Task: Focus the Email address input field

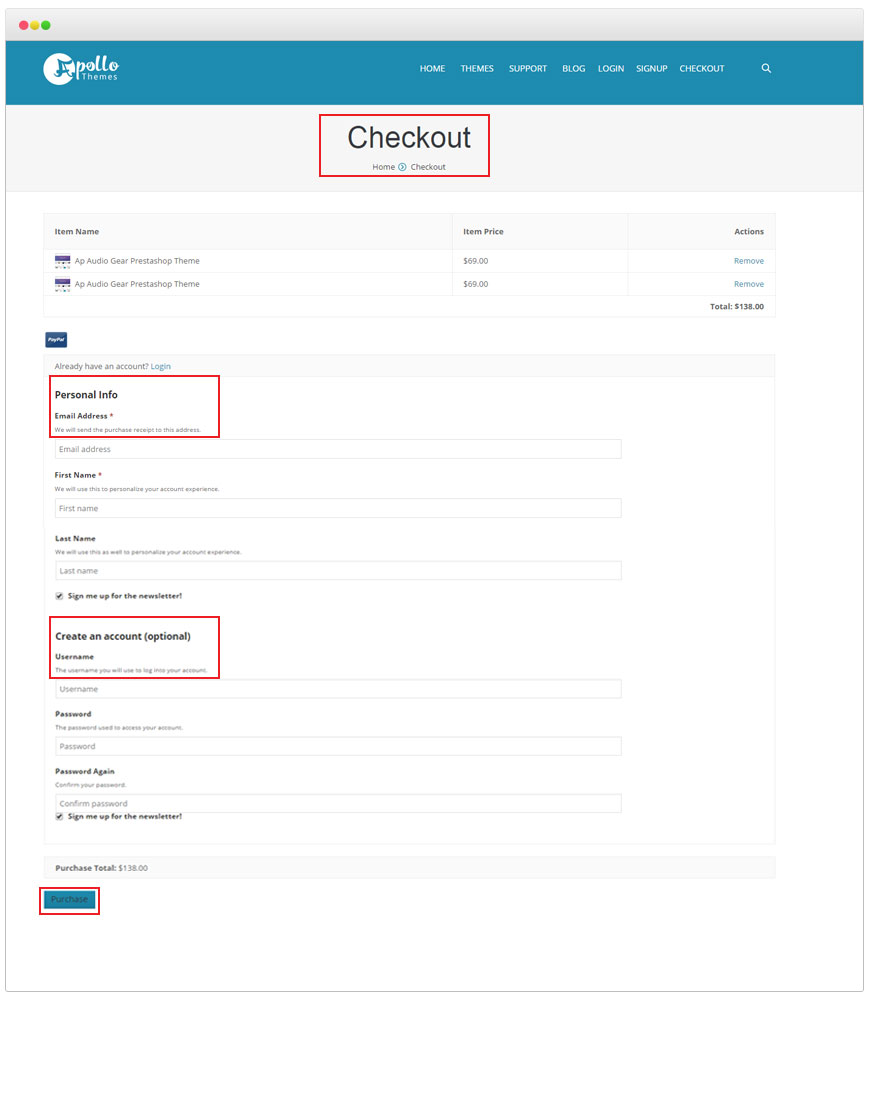Action: tap(338, 449)
